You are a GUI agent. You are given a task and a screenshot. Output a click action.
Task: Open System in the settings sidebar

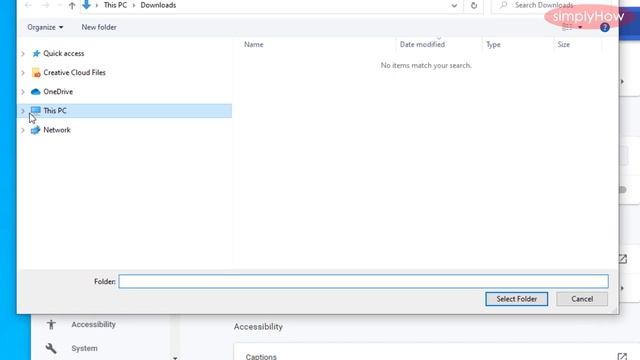point(84,349)
